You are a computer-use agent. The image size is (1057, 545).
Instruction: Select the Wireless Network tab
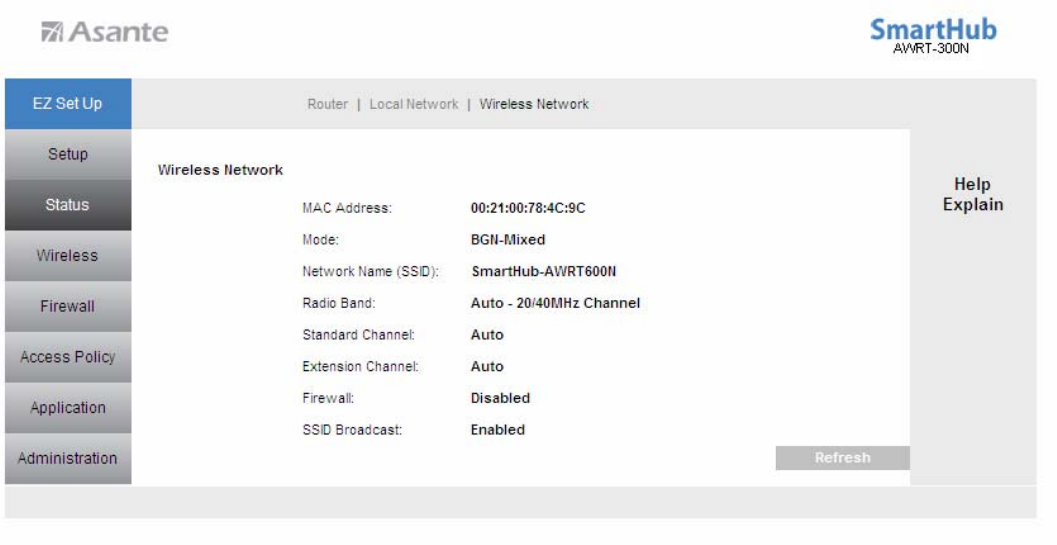click(x=534, y=105)
